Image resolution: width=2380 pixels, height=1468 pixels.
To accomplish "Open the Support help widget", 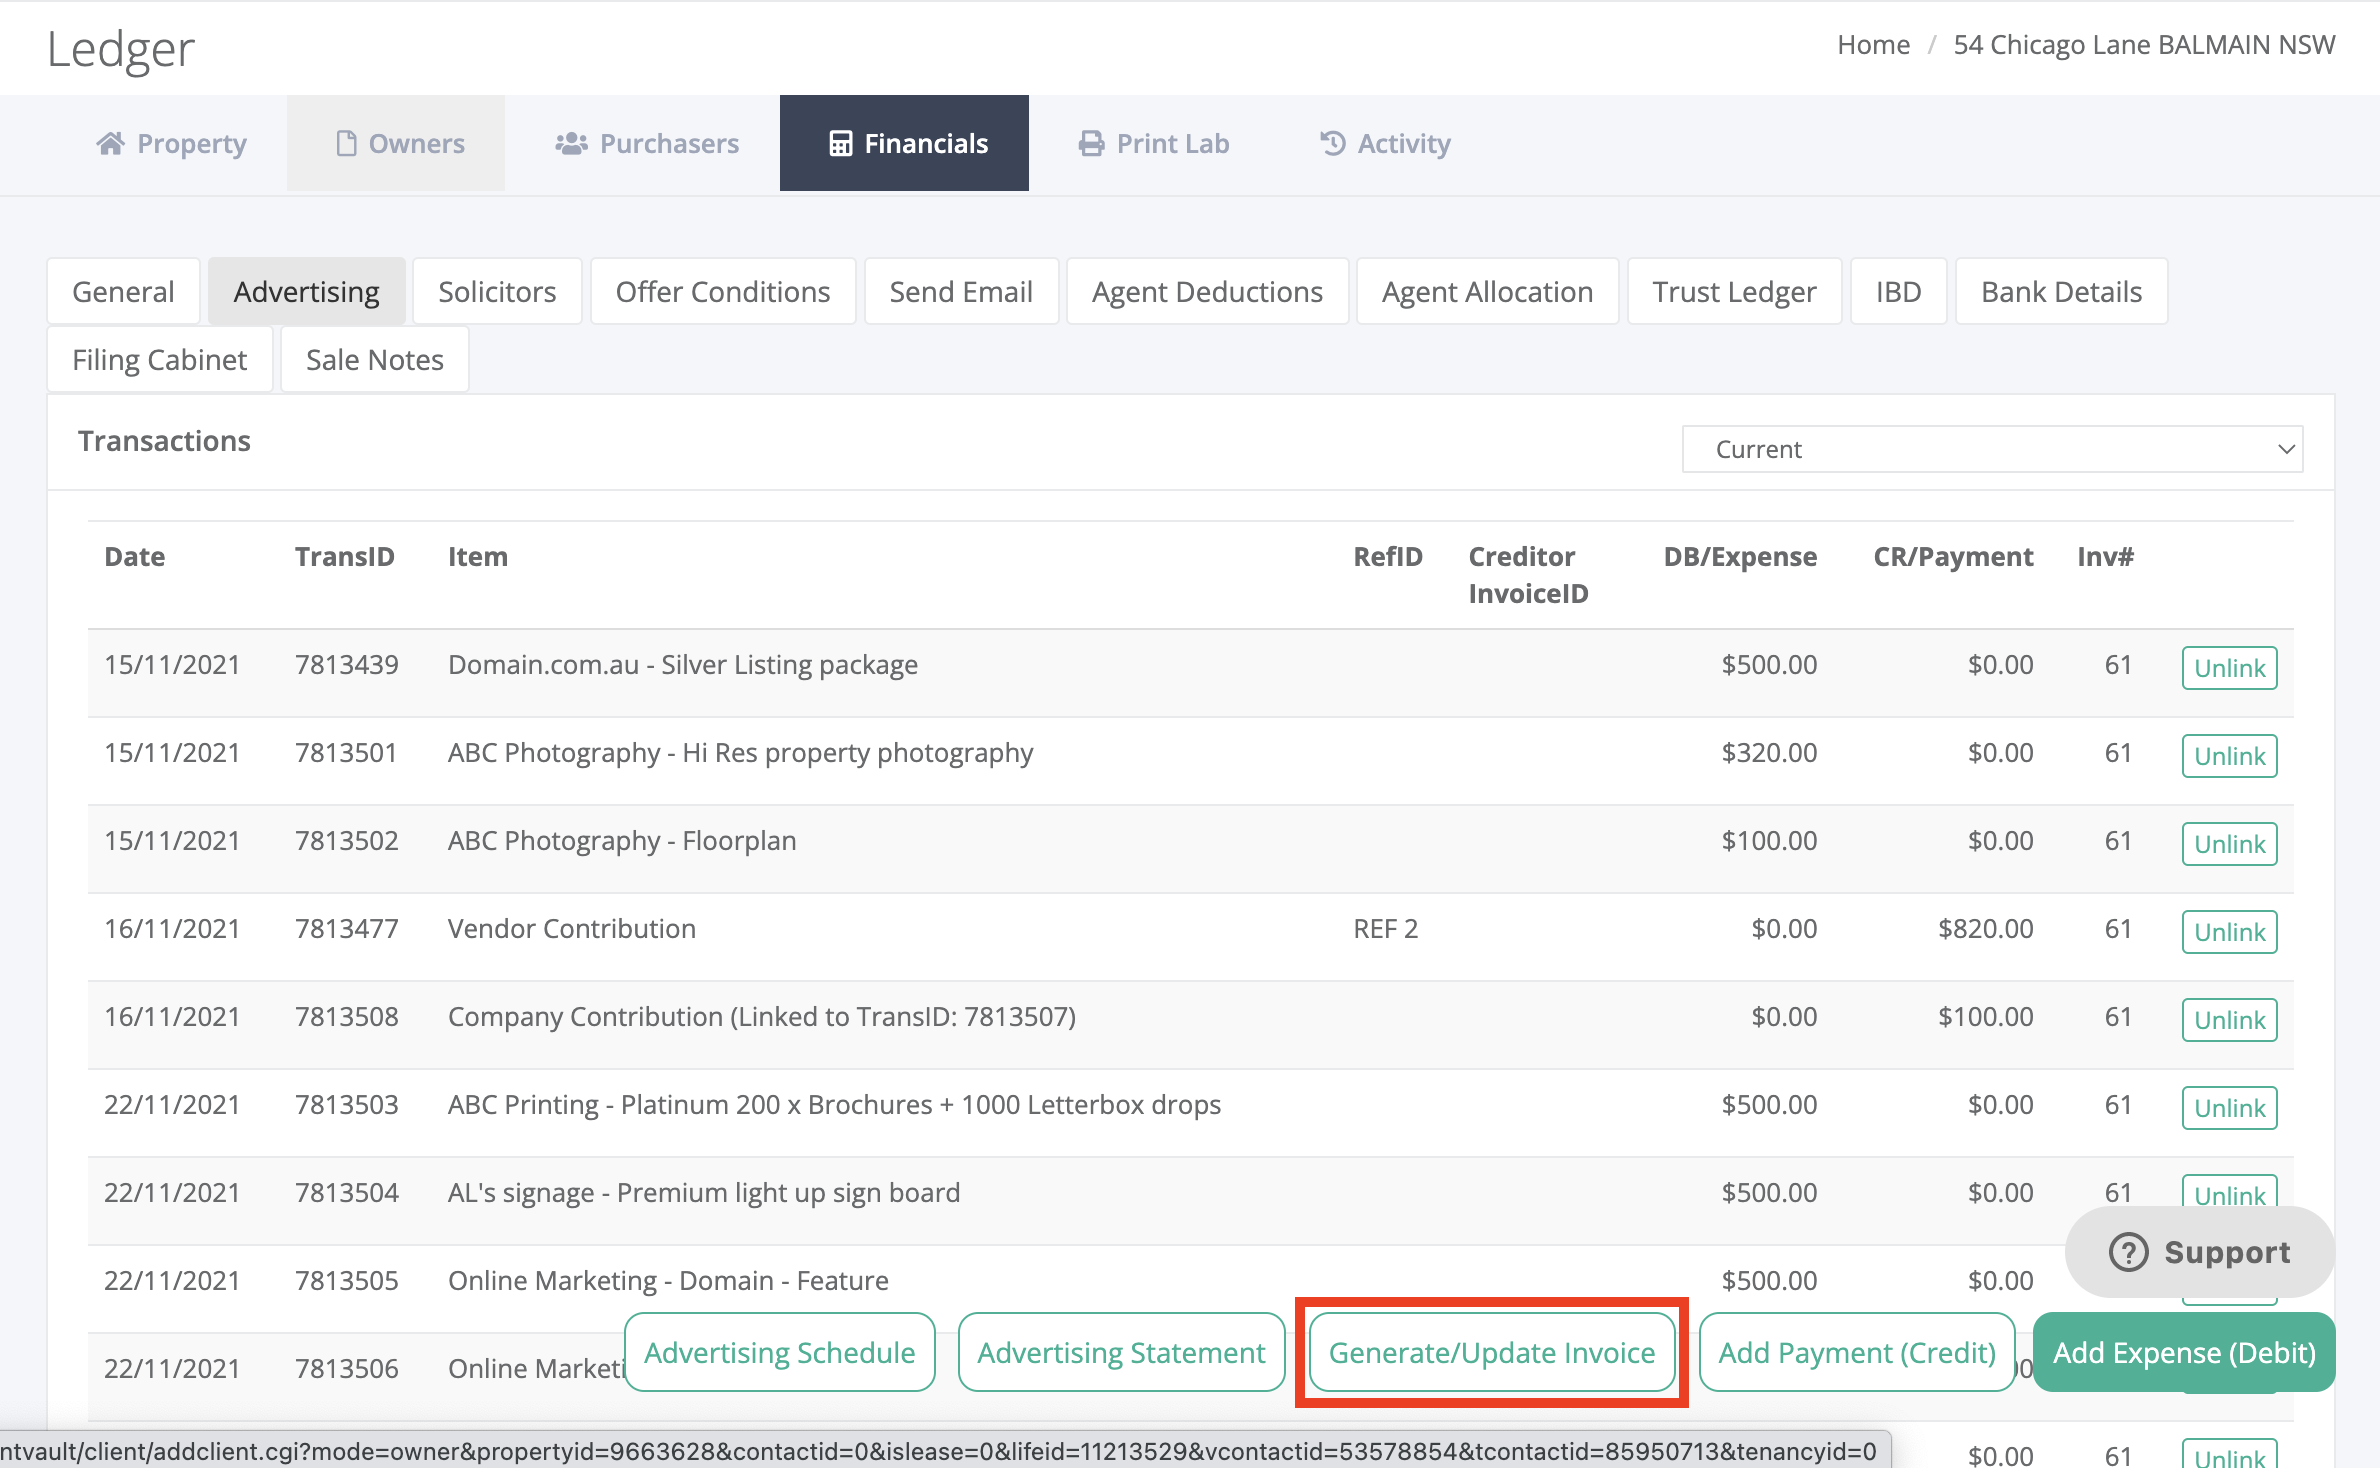I will 2199,1252.
